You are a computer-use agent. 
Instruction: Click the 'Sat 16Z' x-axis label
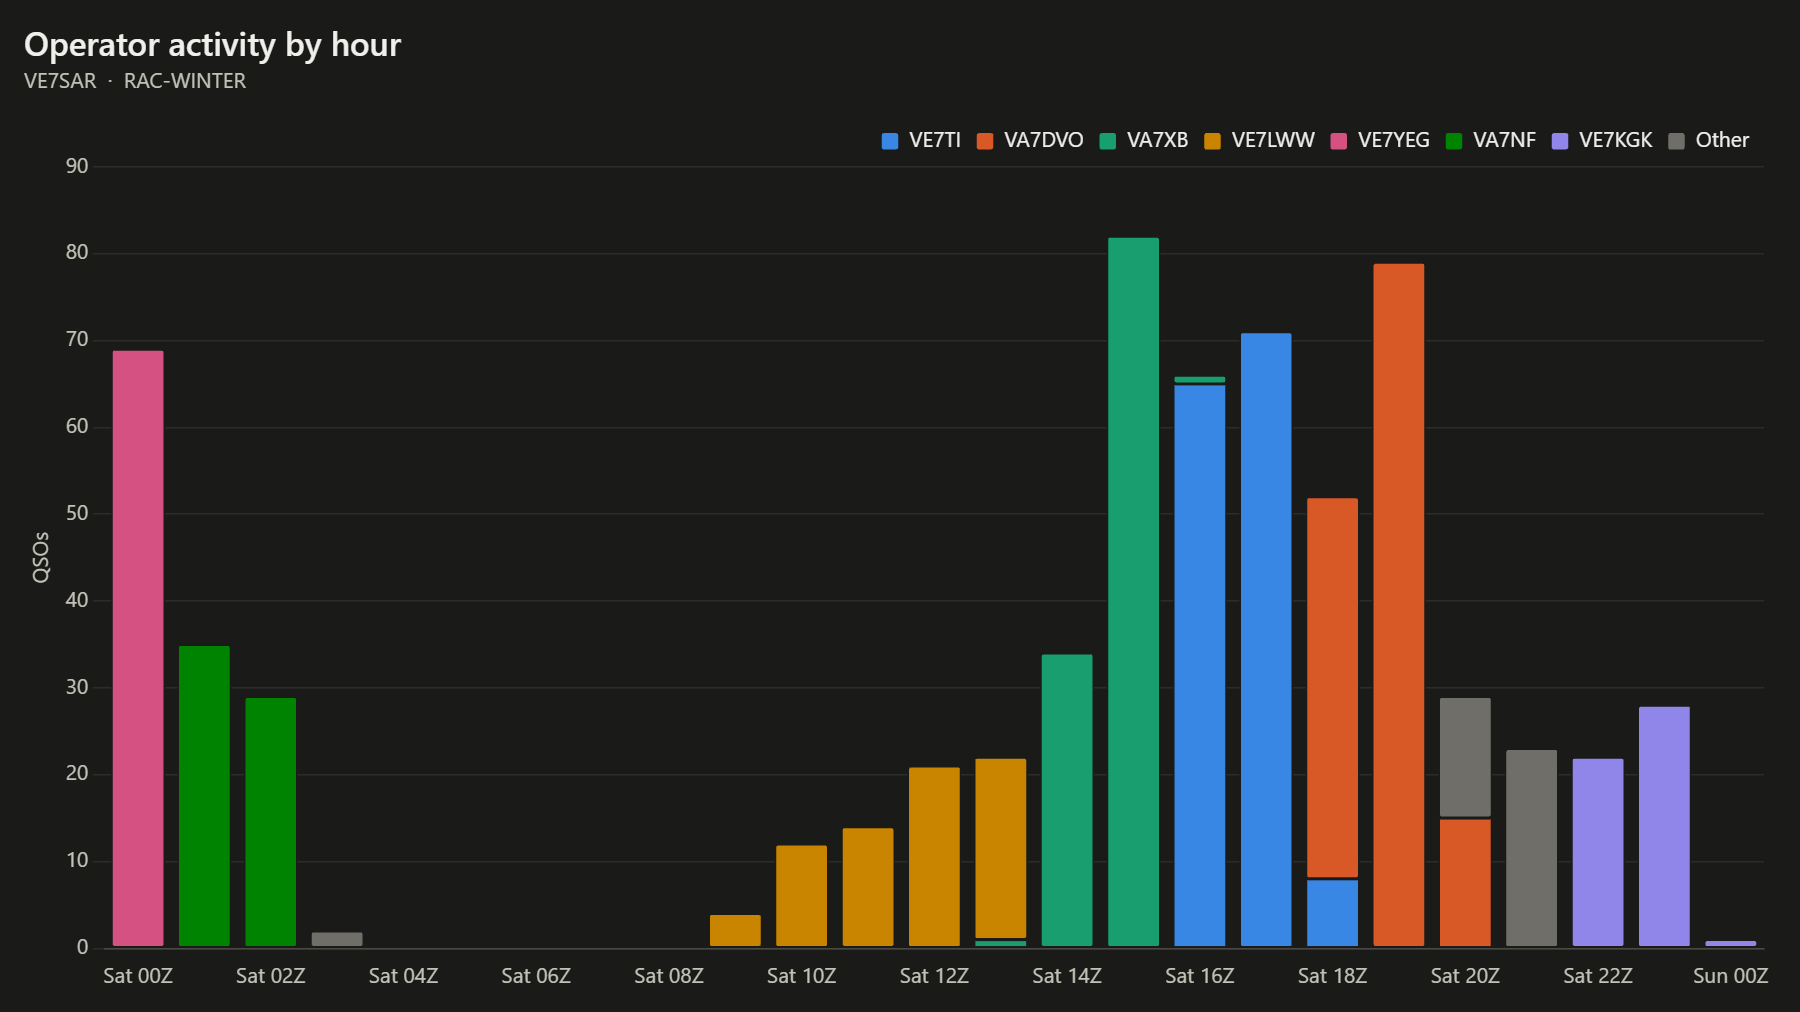(x=1199, y=976)
